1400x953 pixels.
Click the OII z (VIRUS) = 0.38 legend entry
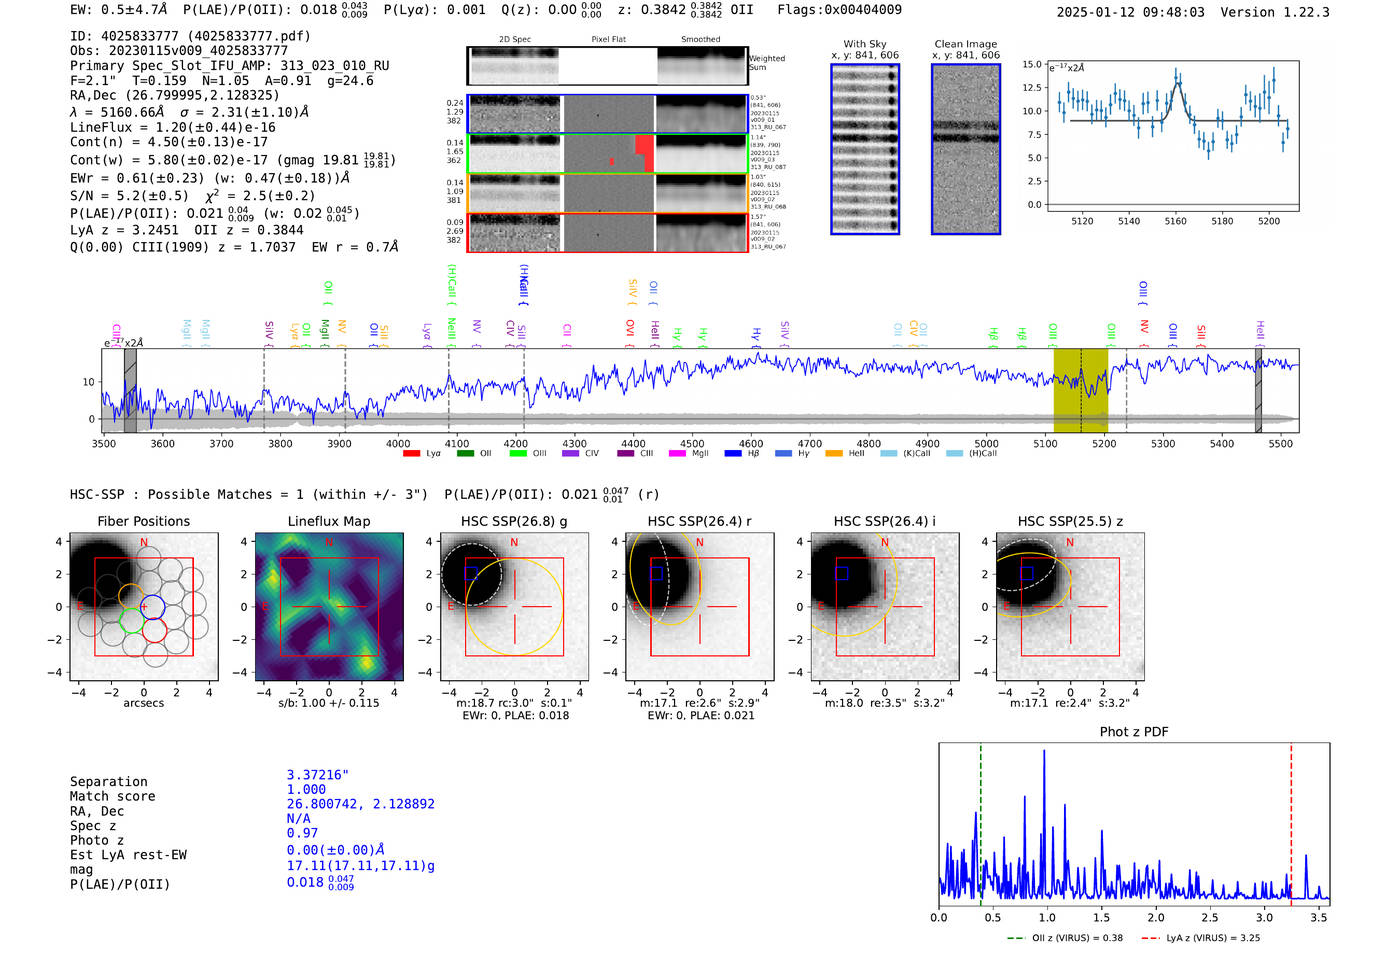point(1064,938)
